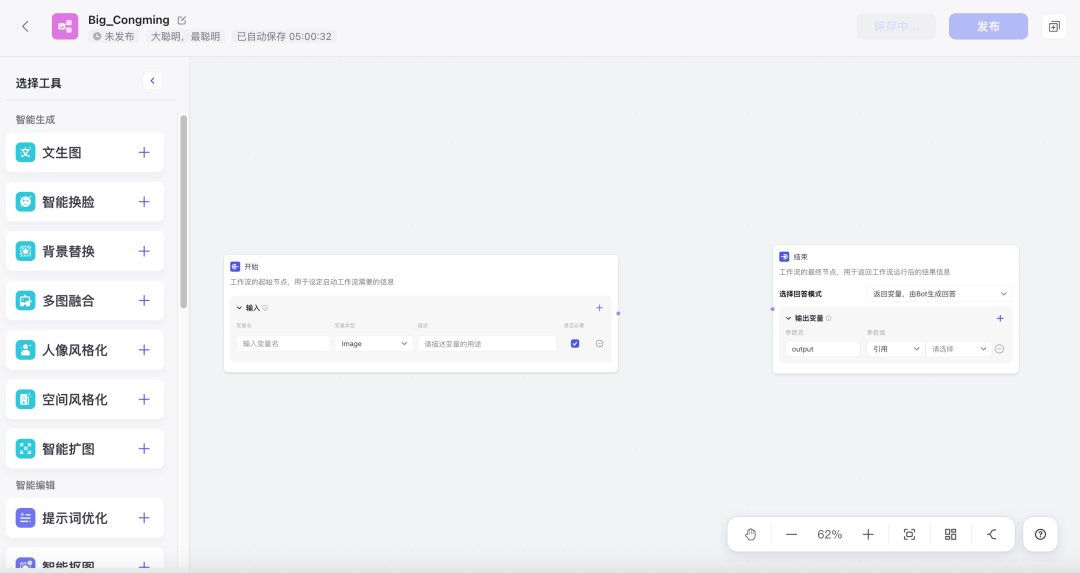Screen dimensions: 1080x573
Task: Add the 背景替换 node
Action: click(x=144, y=251)
